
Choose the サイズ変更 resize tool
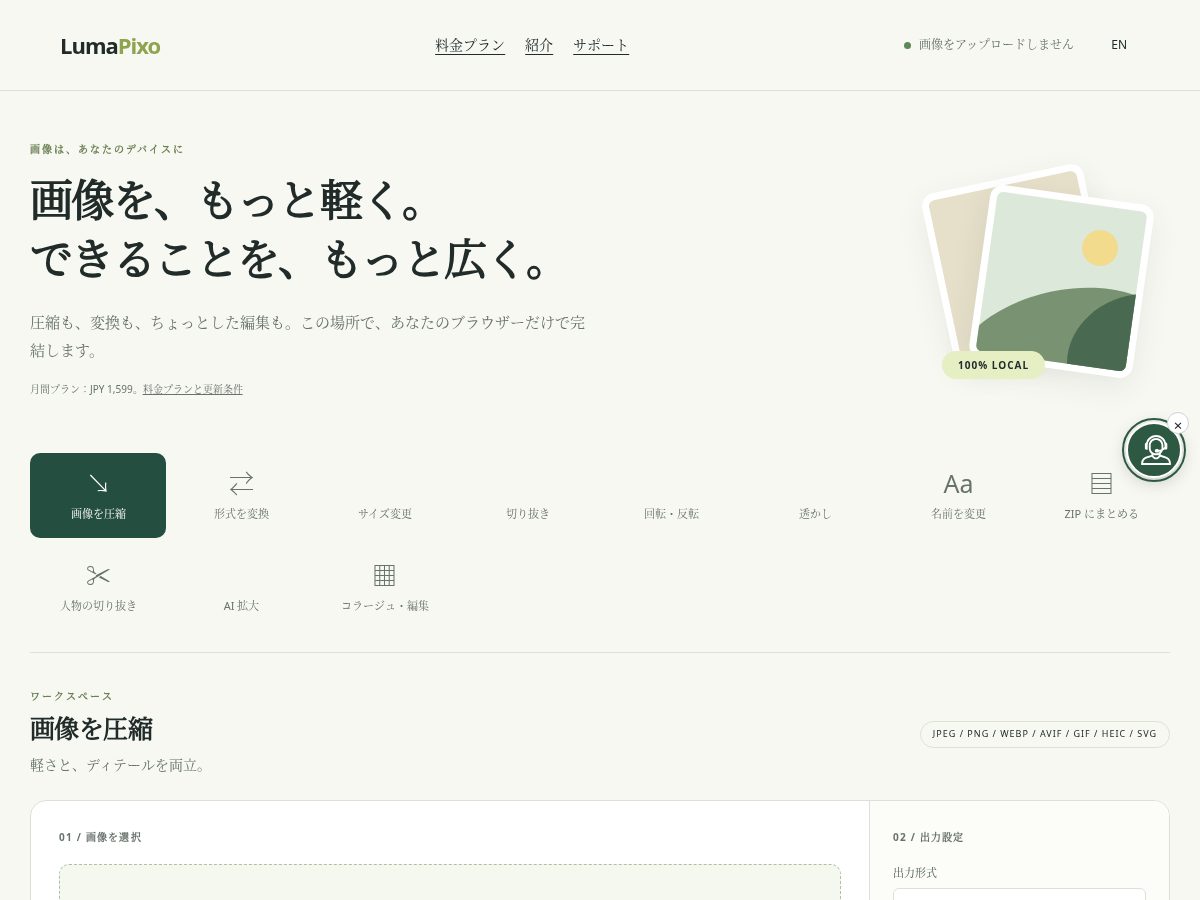(385, 495)
